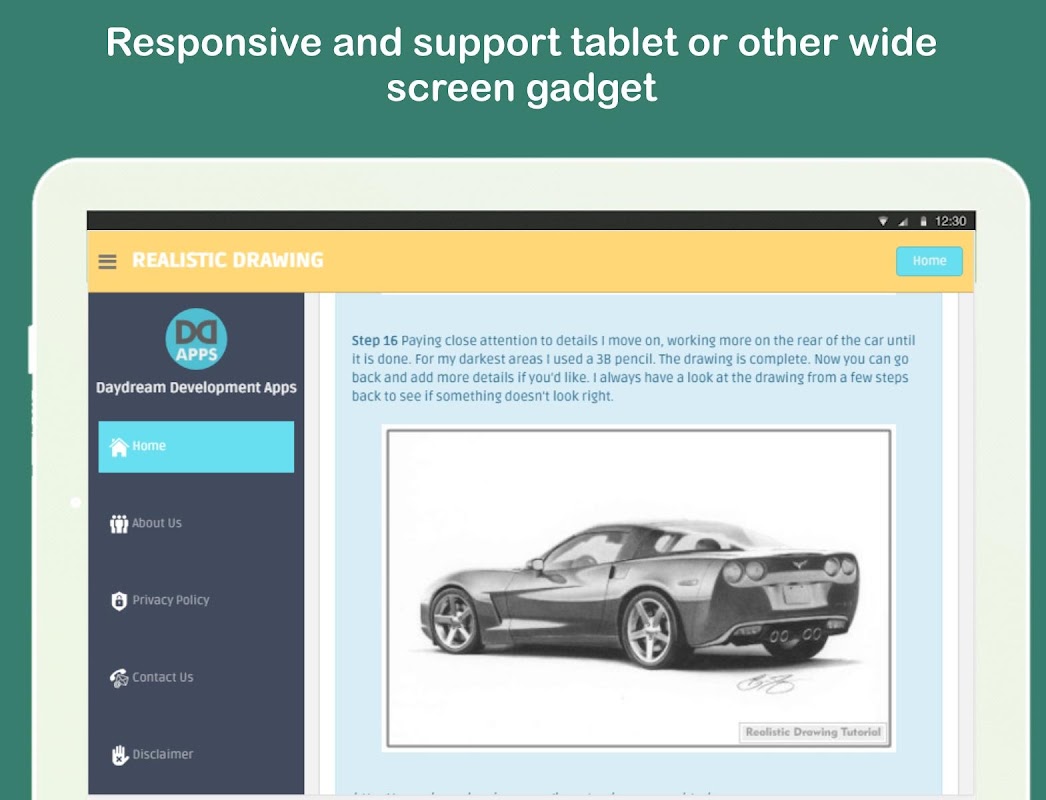Select Home in the sidebar menu
Screen dimensions: 1046x800
click(196, 446)
